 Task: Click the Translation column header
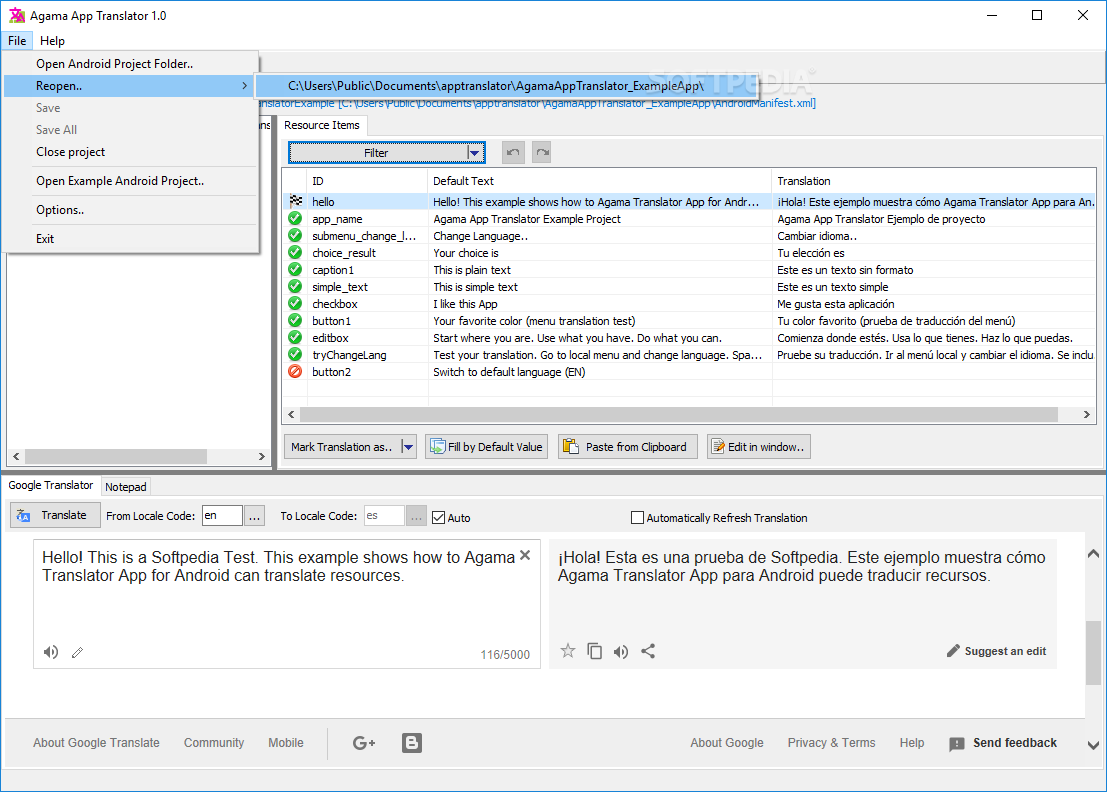click(933, 181)
